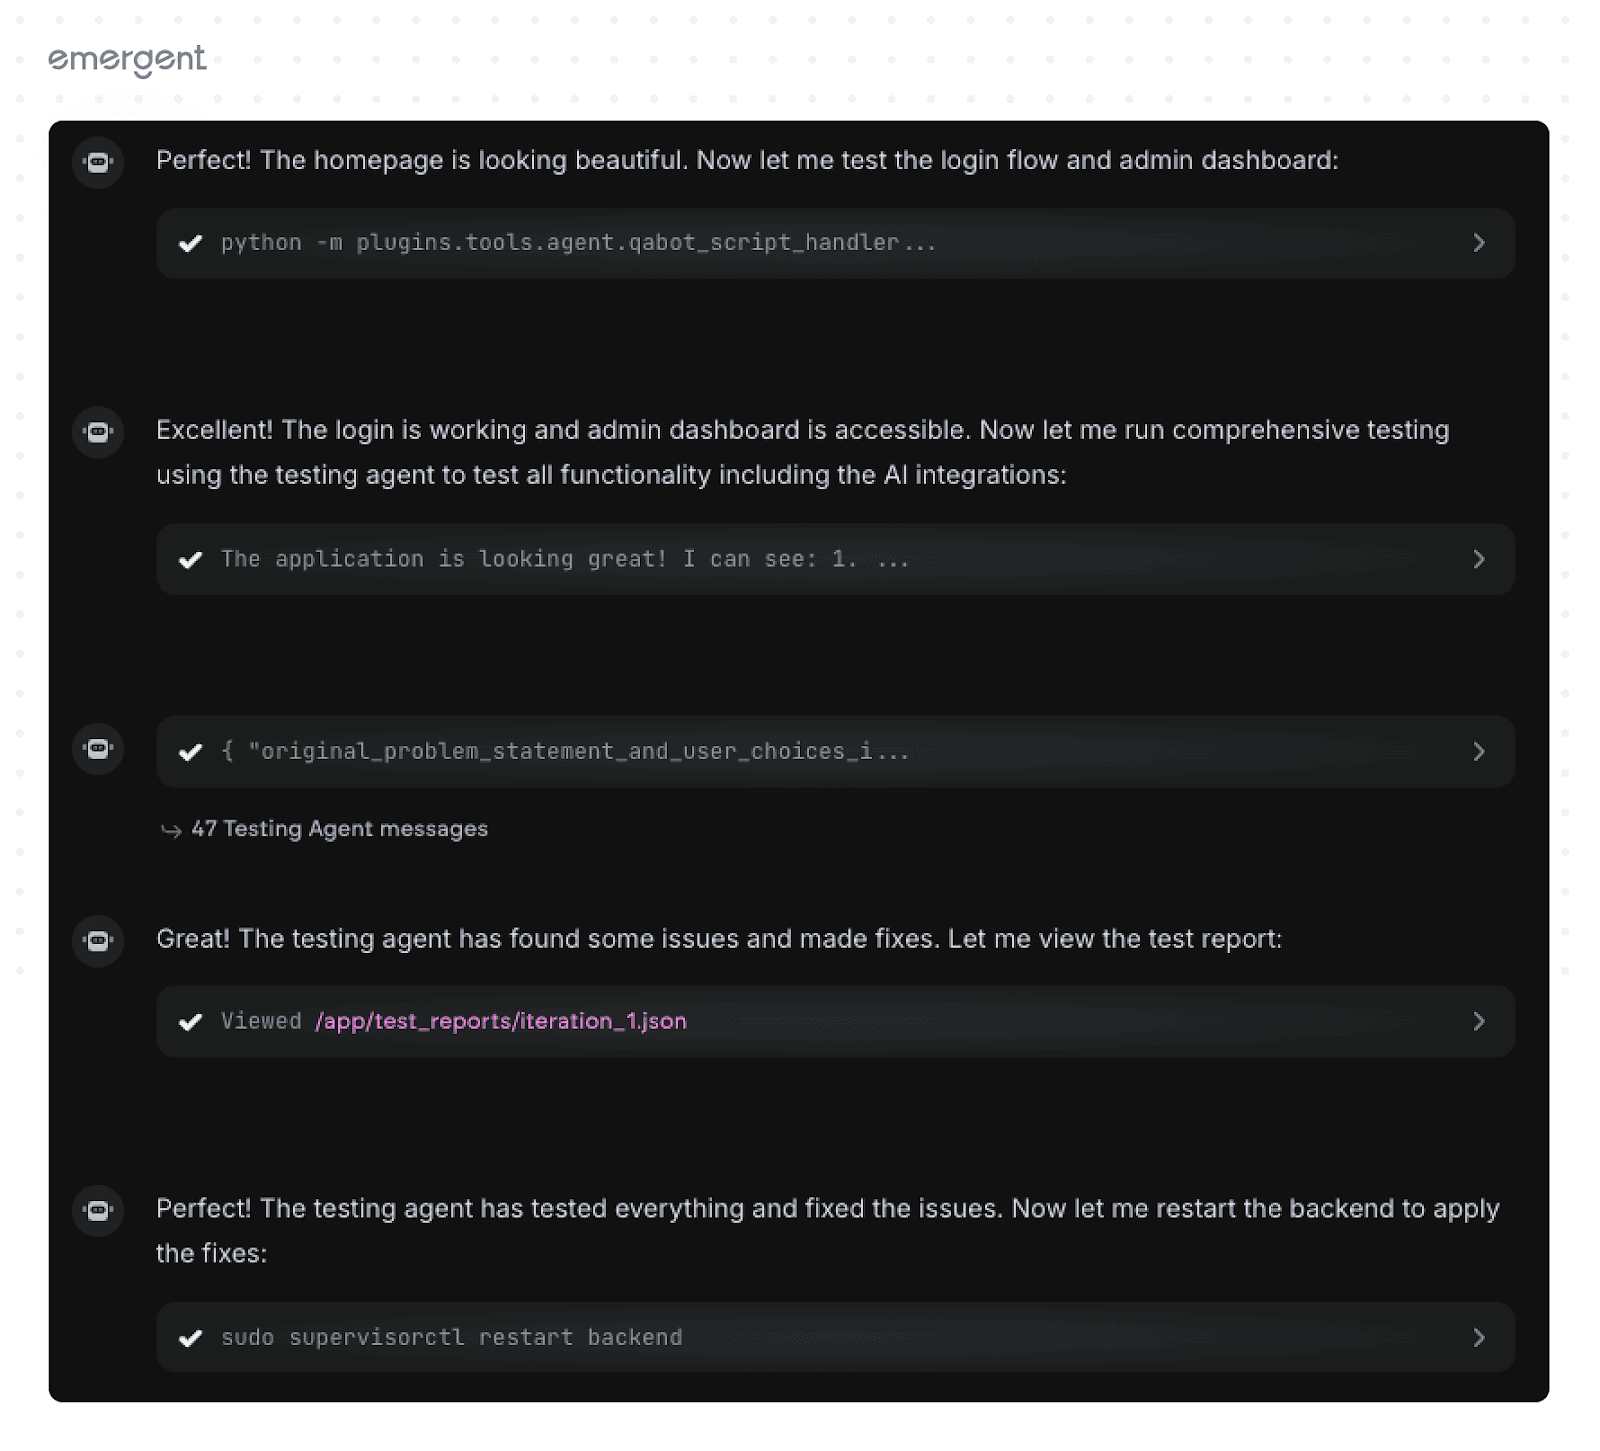Image resolution: width=1600 pixels, height=1451 pixels.
Task: Click the checkmark on the Viewed iteration_1.json row
Action: 190,1021
